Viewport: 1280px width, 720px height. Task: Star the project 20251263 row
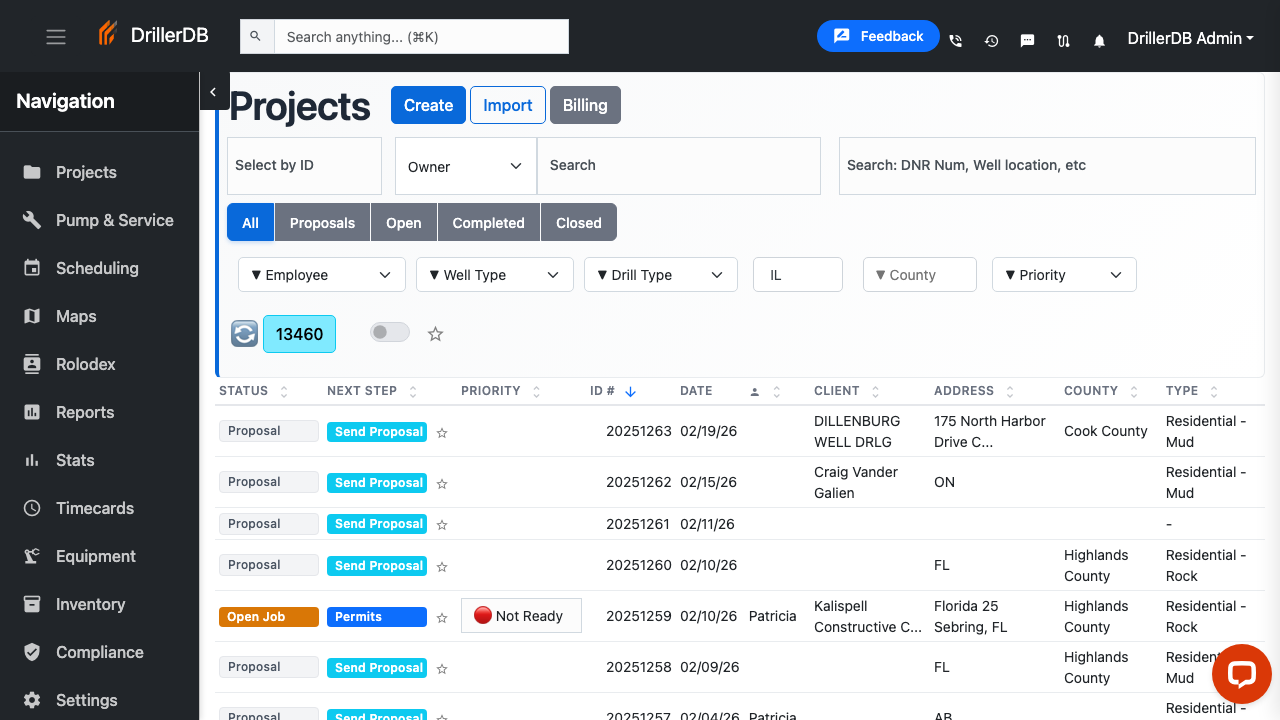coord(441,433)
